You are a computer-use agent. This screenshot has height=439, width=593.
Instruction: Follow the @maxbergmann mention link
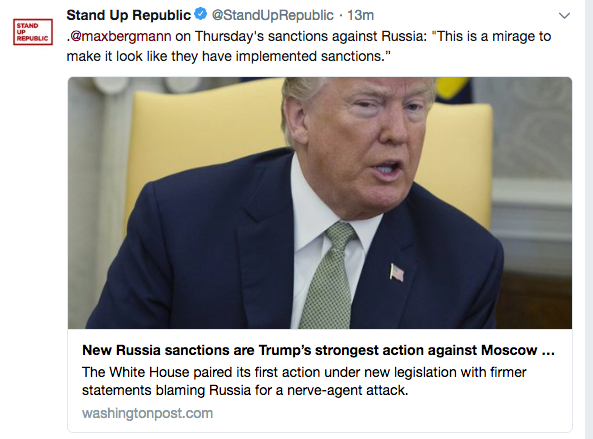121,36
